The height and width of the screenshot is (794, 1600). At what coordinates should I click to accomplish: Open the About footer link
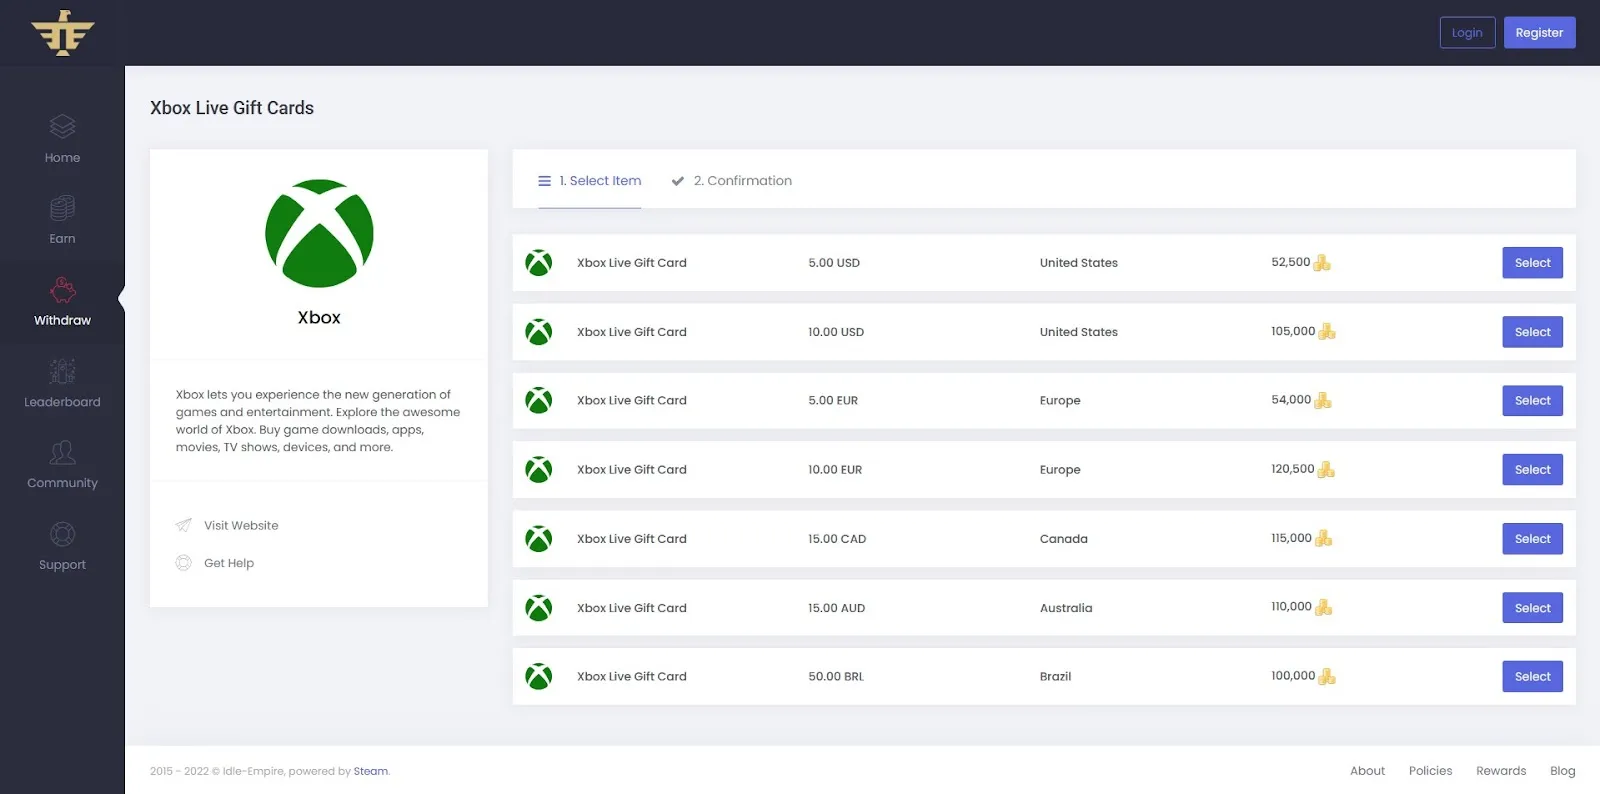pyautogui.click(x=1367, y=771)
